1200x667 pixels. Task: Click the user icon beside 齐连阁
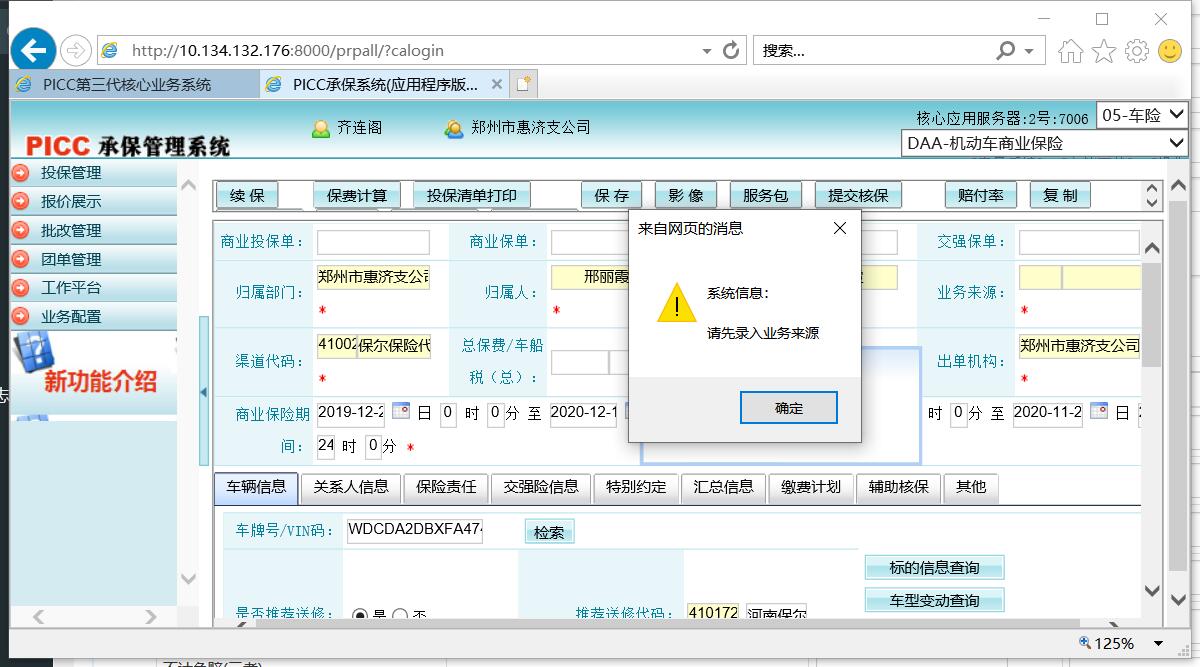(x=321, y=128)
